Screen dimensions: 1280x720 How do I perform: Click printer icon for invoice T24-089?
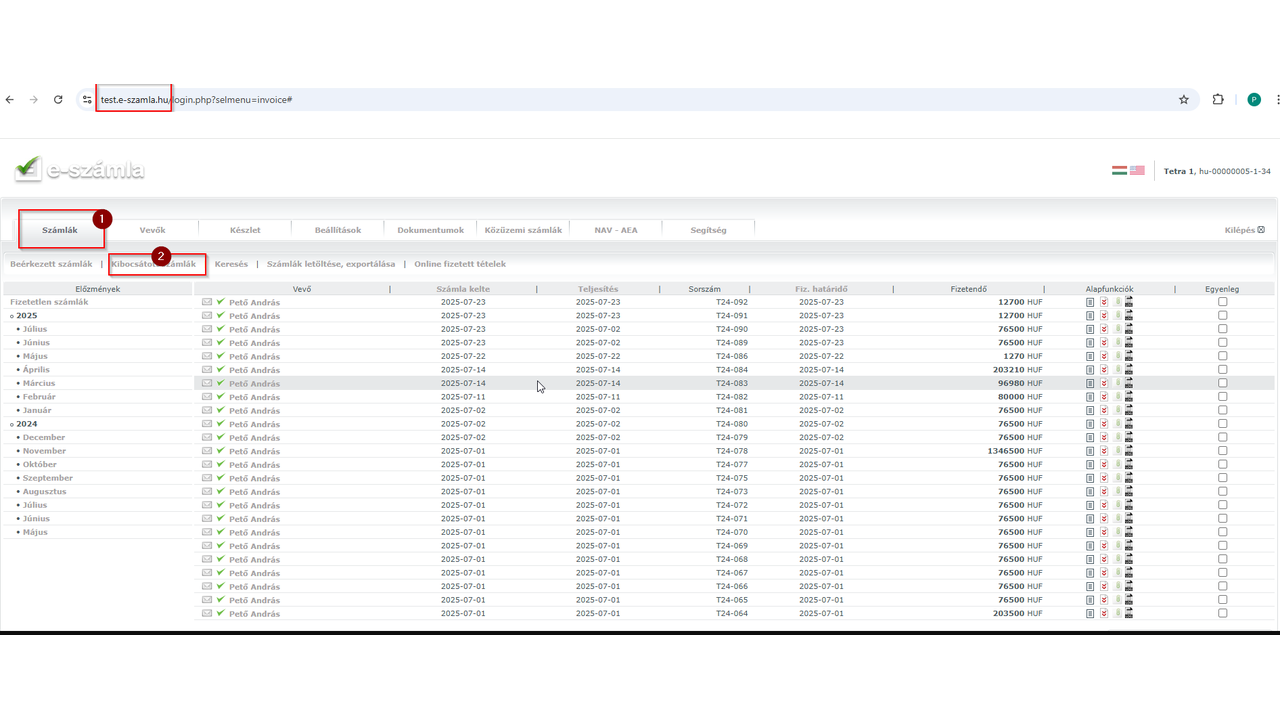click(1129, 342)
